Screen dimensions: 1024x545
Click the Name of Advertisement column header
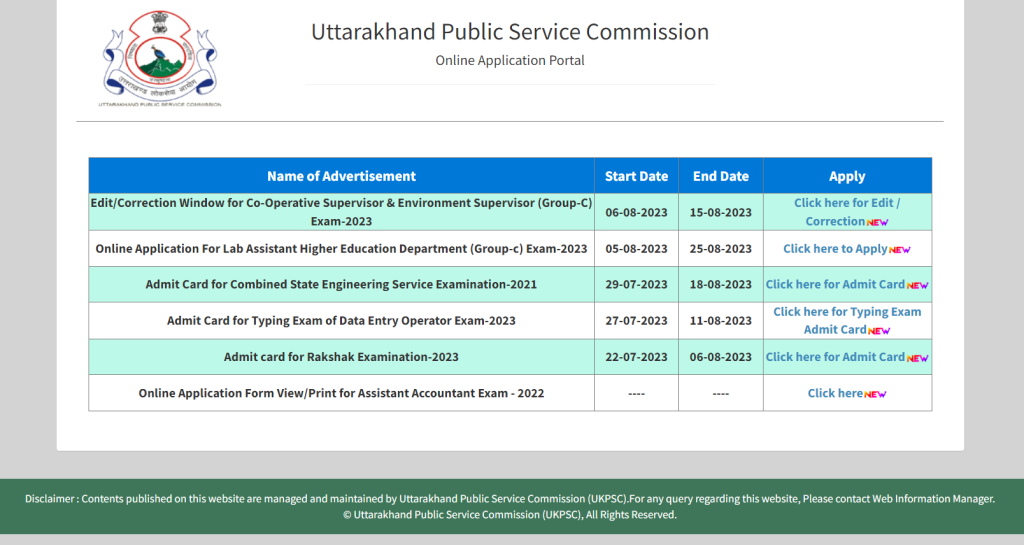tap(341, 176)
